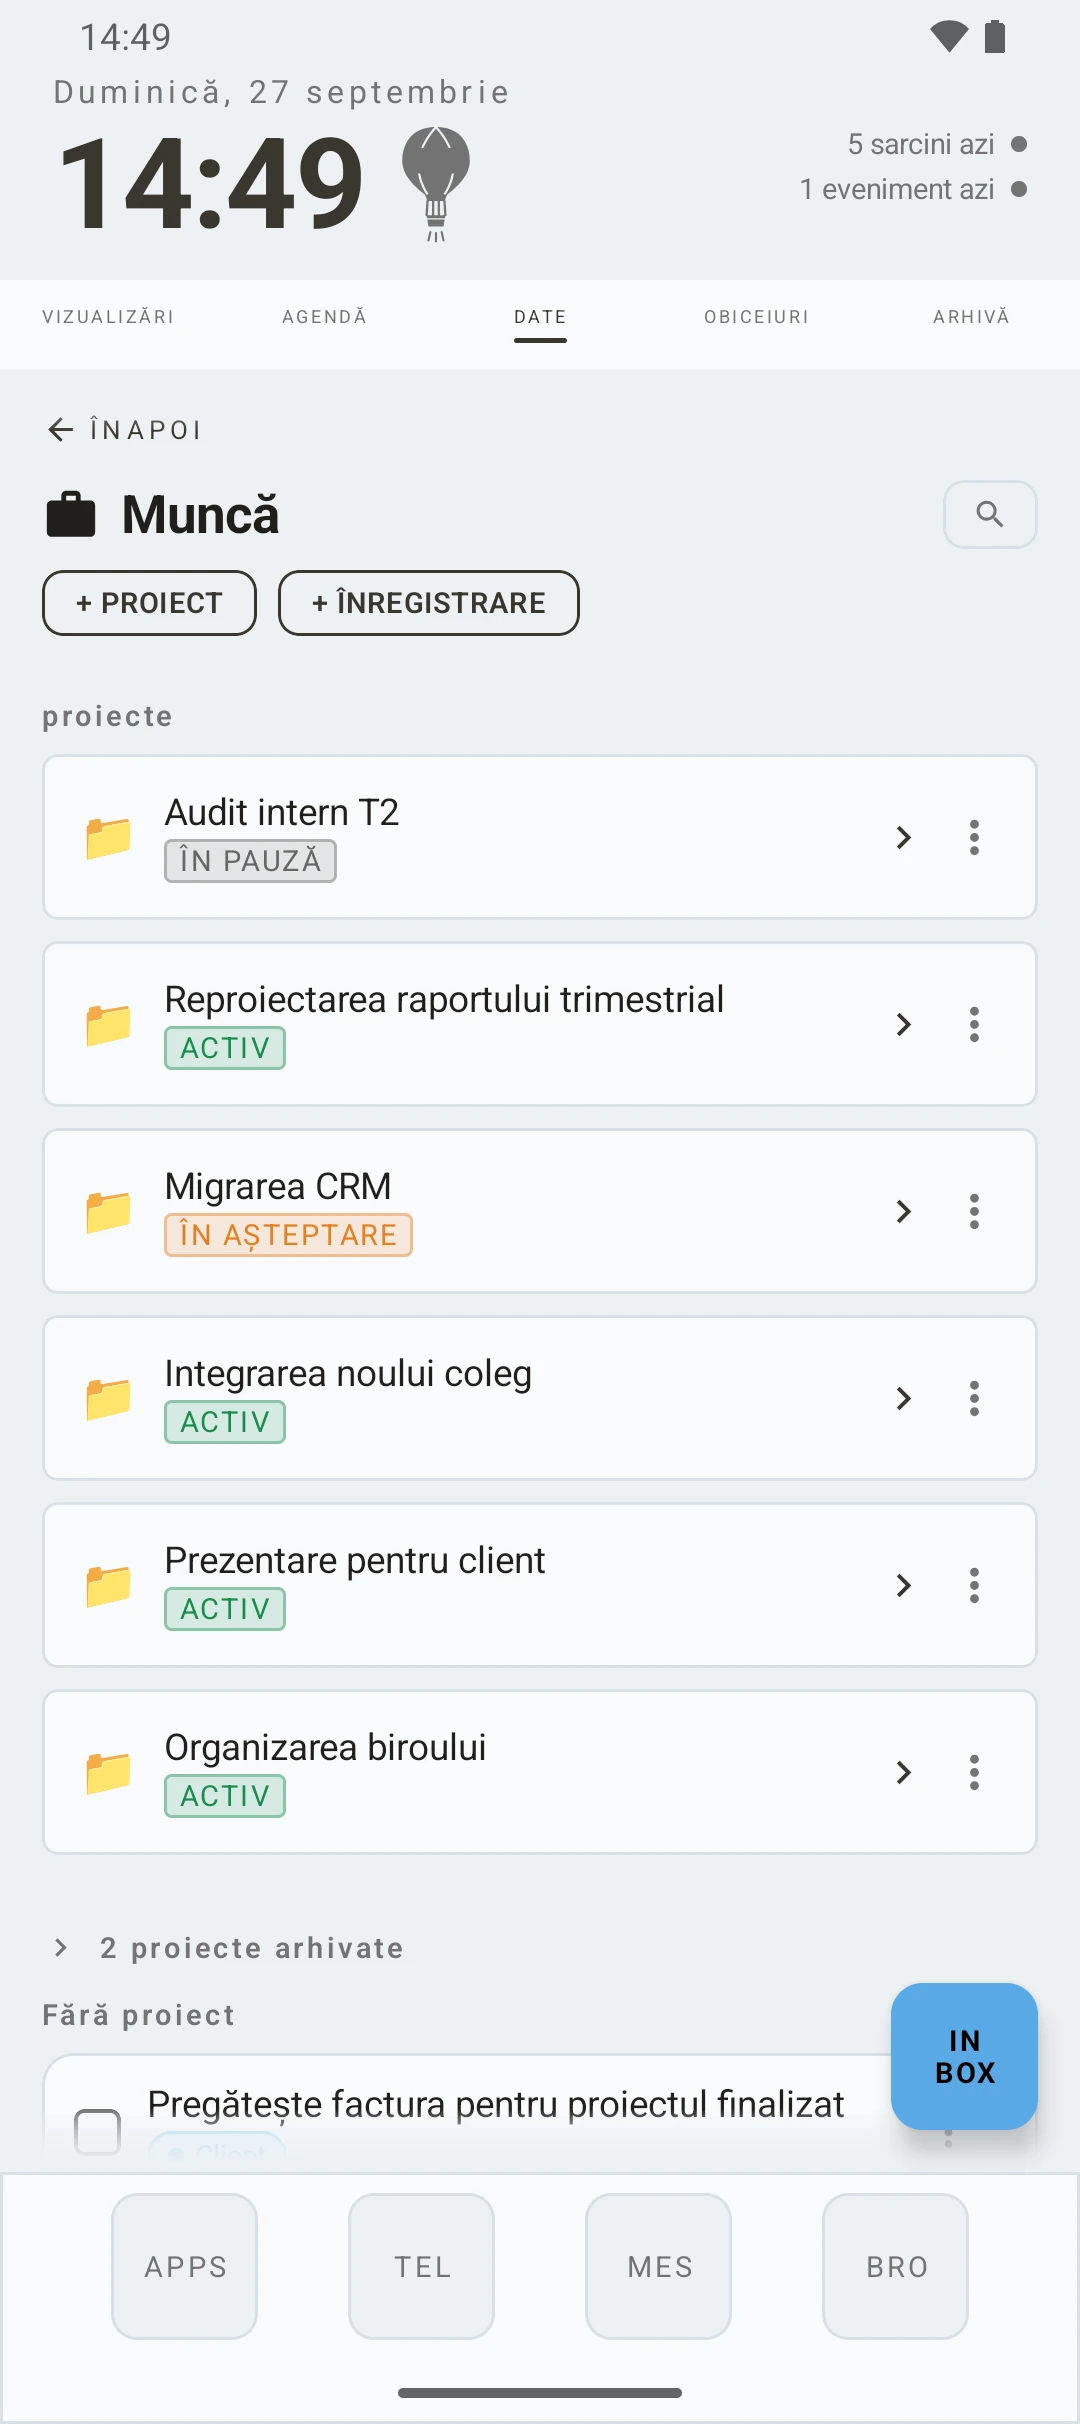Viewport: 1080px width, 2424px height.
Task: Expand Reproiectarea raportului trimestrial chevron
Action: pos(904,1024)
